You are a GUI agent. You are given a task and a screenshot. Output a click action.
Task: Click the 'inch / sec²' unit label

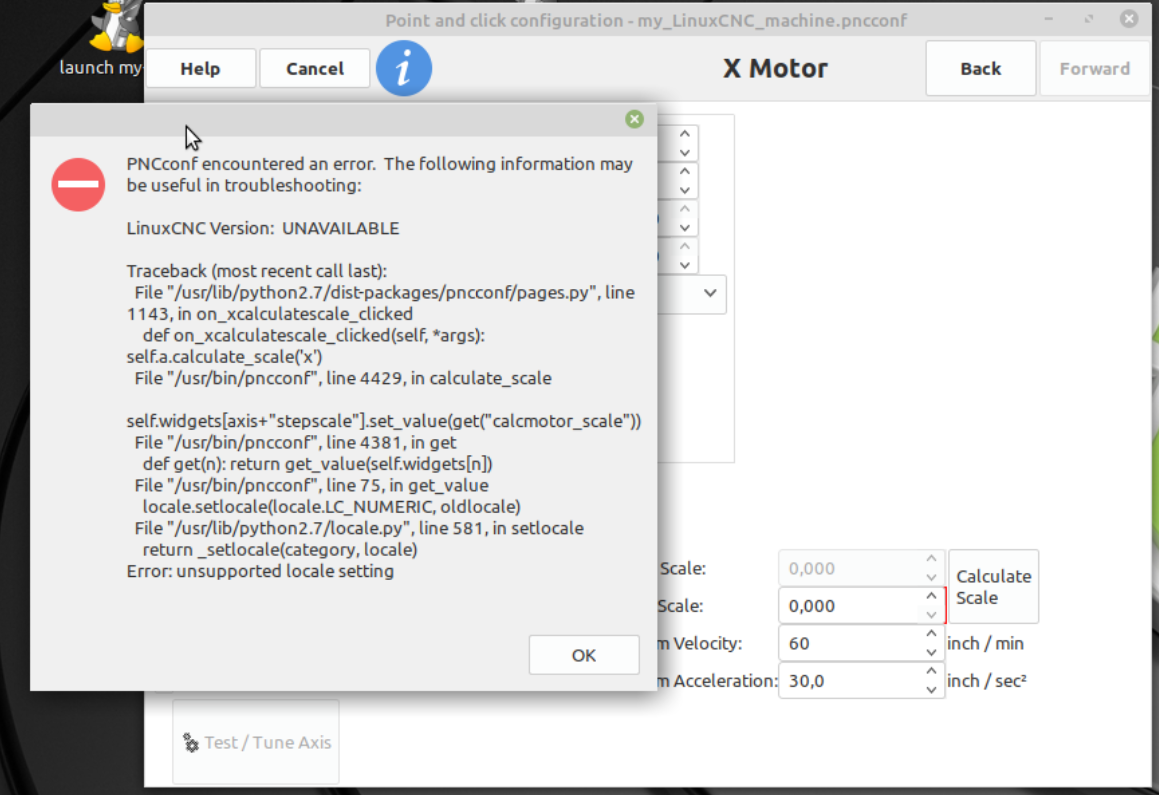(x=987, y=681)
